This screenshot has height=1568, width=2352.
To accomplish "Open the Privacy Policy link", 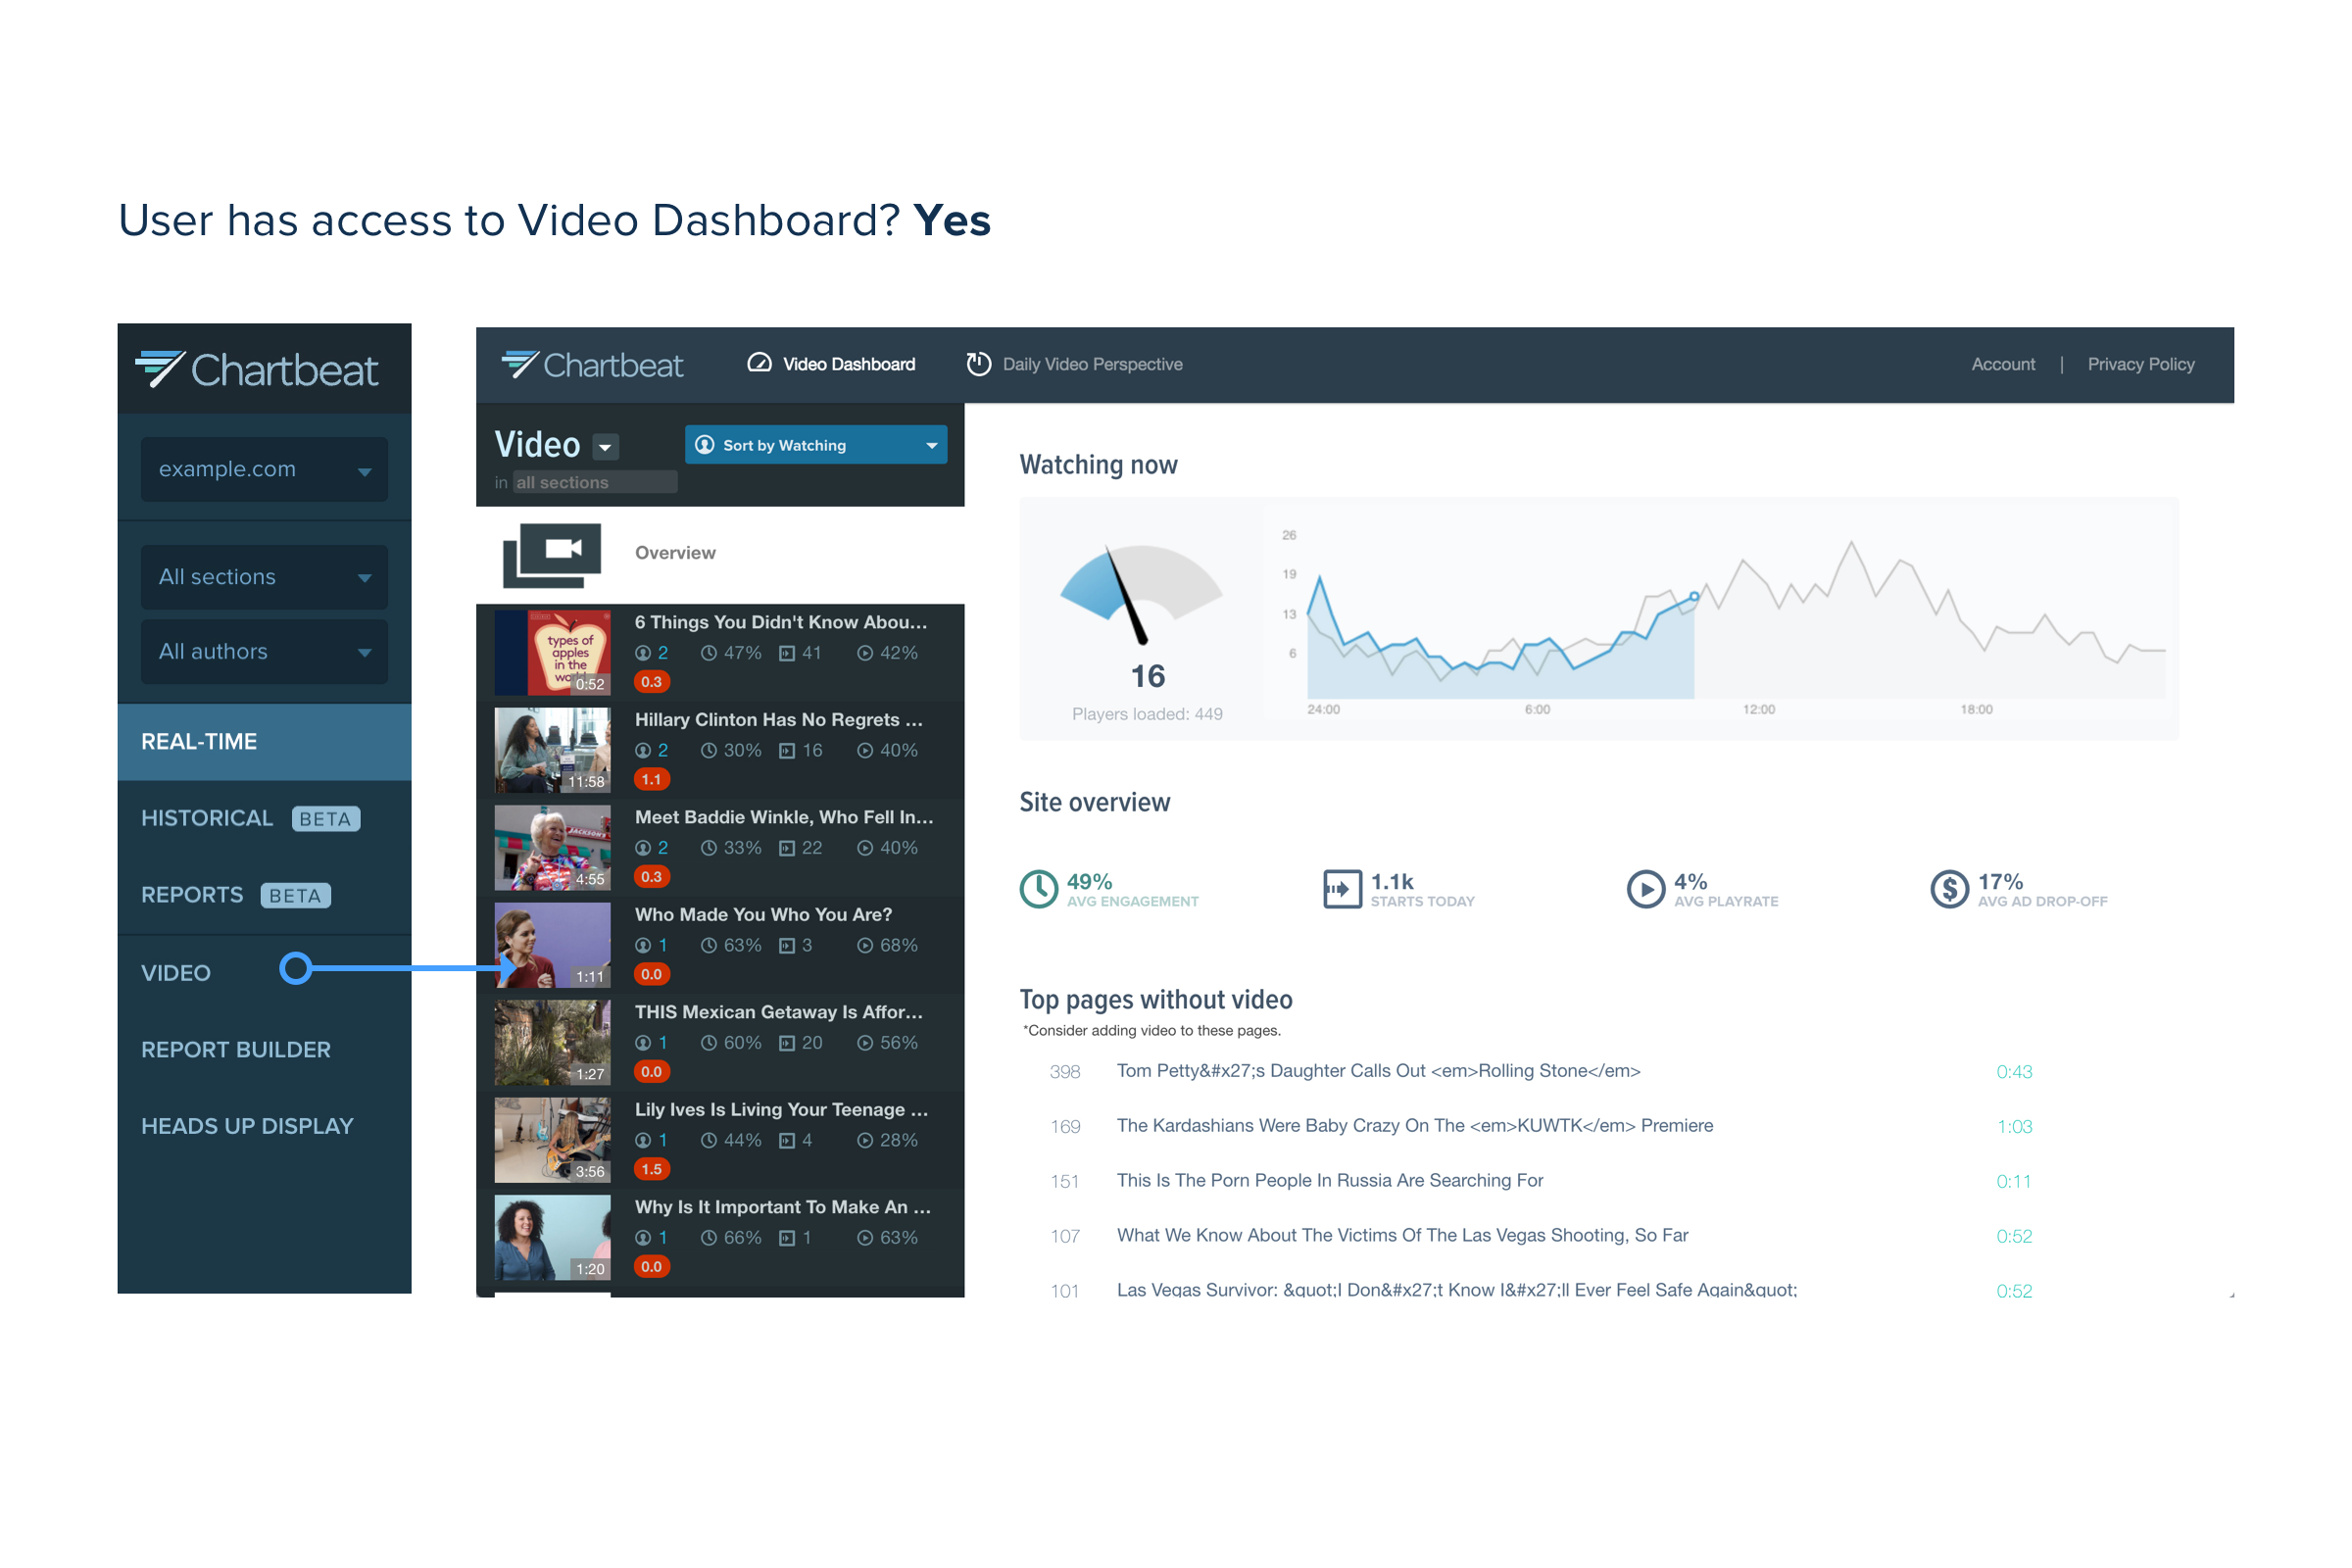I will pyautogui.click(x=2140, y=364).
